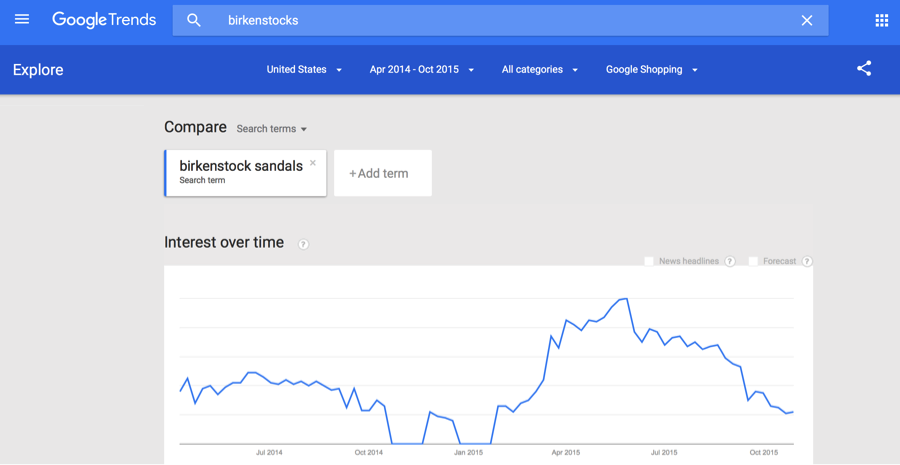The image size is (900, 465).
Task: Enable the Forecast checkbox
Action: tap(754, 261)
